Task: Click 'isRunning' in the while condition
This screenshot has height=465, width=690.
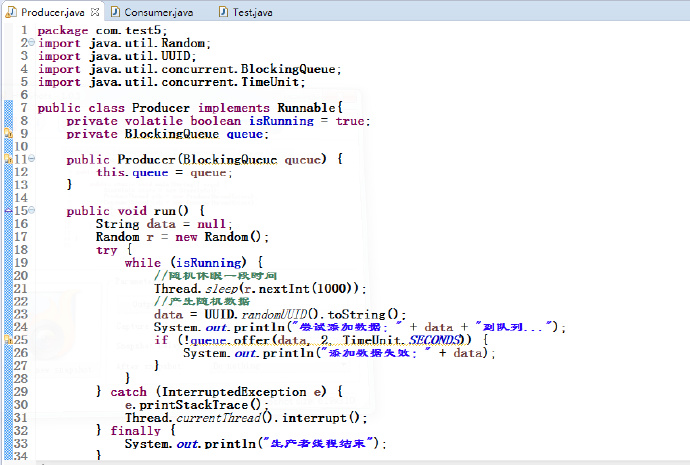Action: click(209, 263)
